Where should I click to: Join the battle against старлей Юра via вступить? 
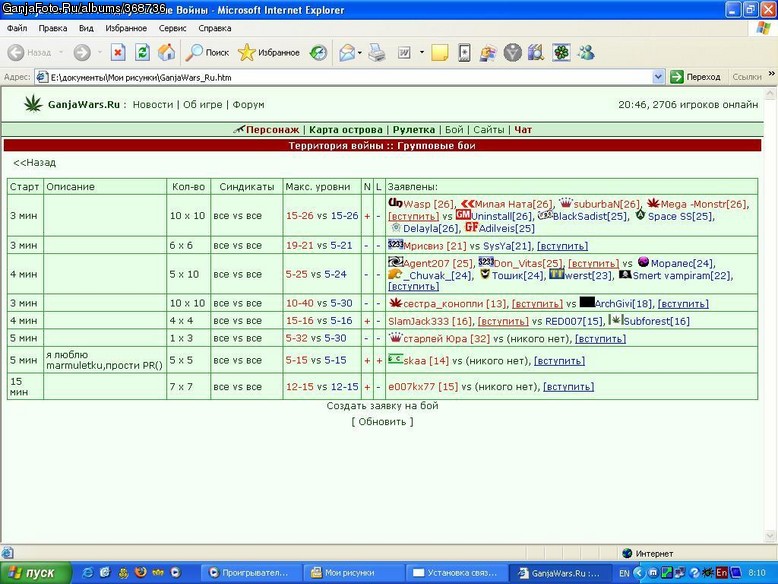600,339
